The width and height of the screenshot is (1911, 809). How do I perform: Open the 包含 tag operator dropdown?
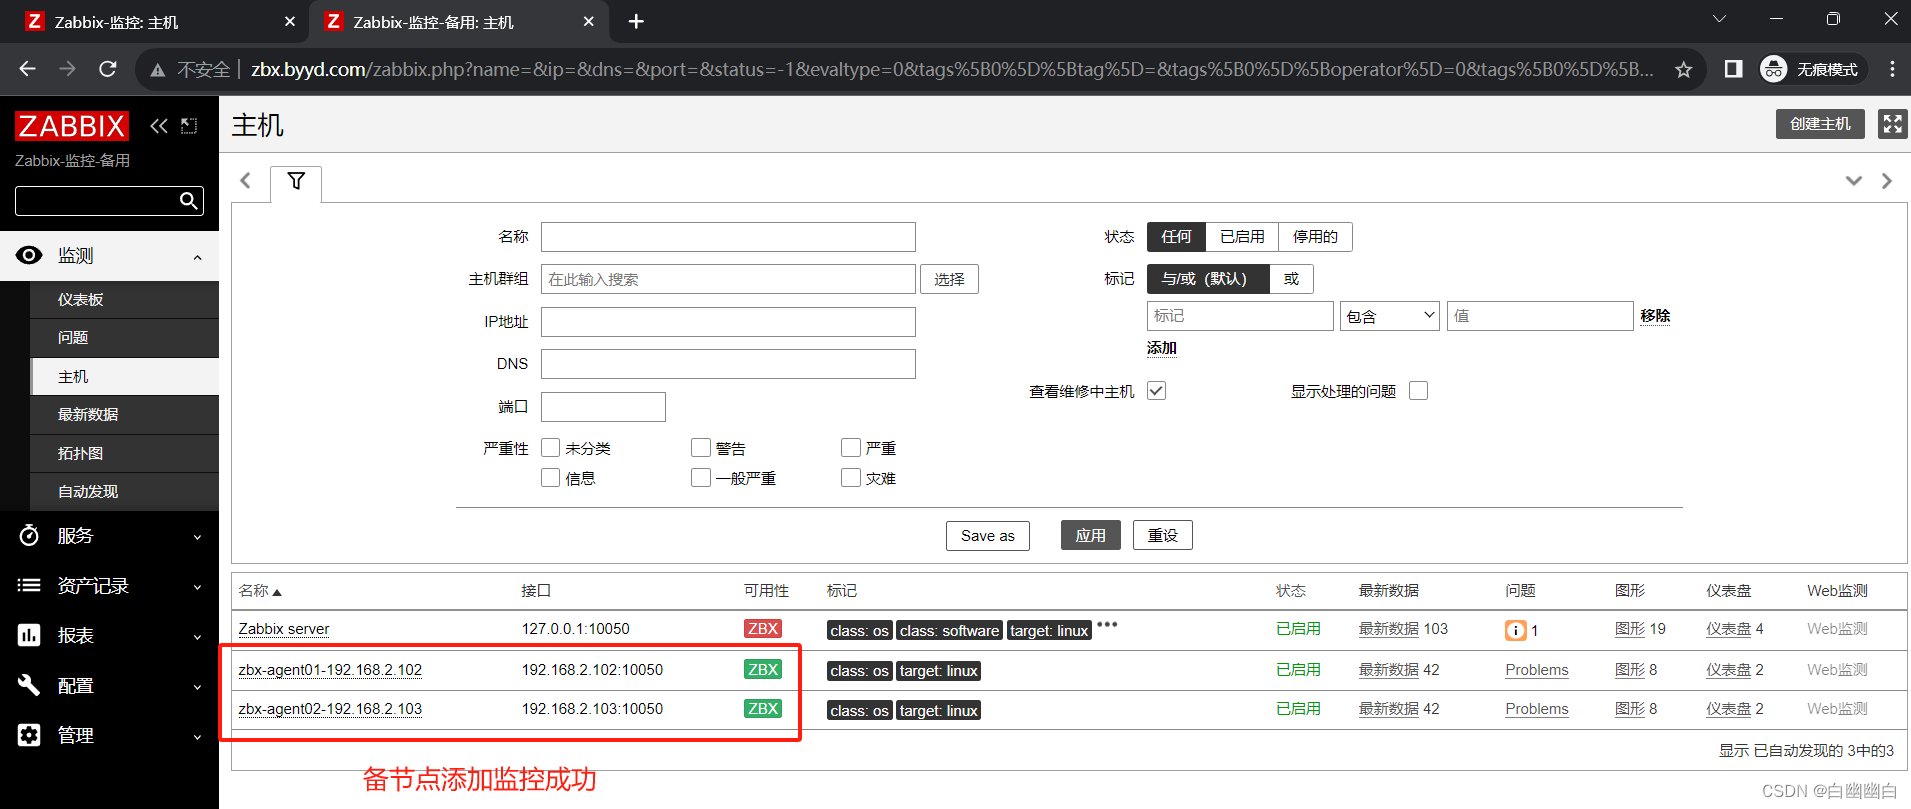[1390, 316]
